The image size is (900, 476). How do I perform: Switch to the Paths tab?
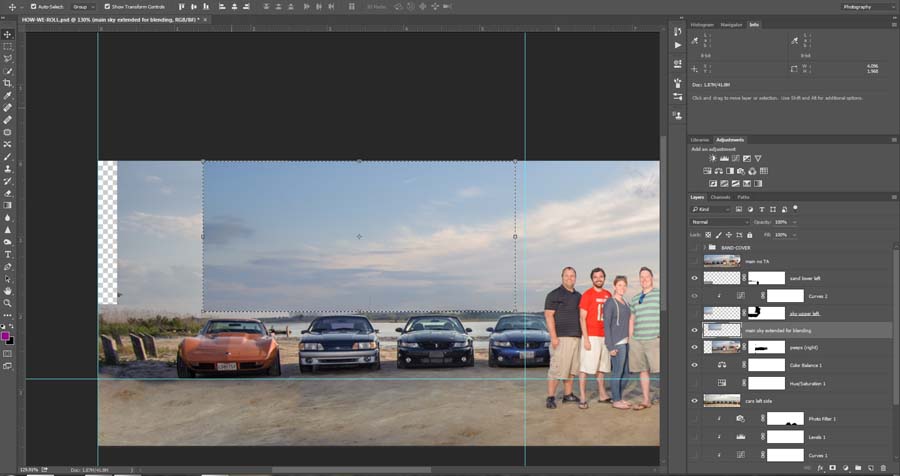[743, 197]
